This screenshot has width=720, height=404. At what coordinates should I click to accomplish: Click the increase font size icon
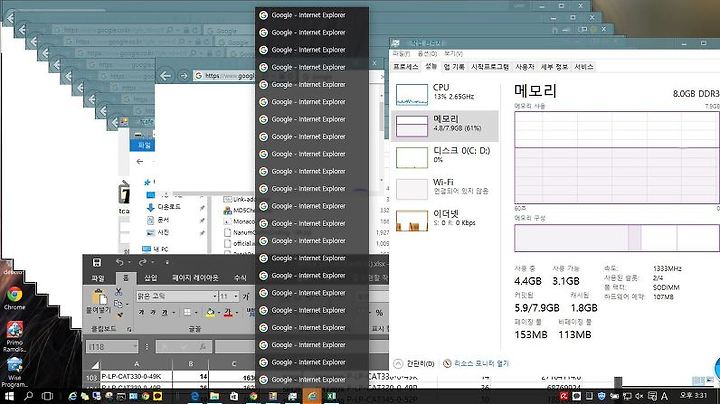pyautogui.click(x=246, y=296)
